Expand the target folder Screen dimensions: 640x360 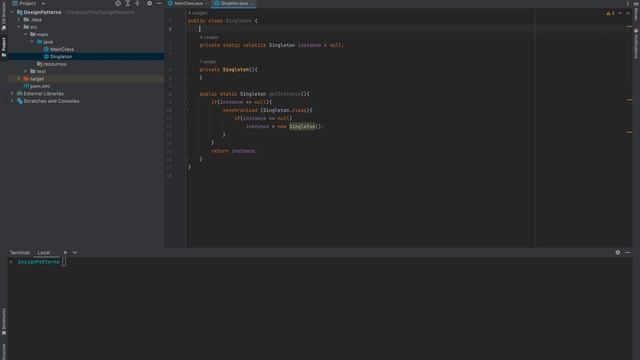coord(19,78)
